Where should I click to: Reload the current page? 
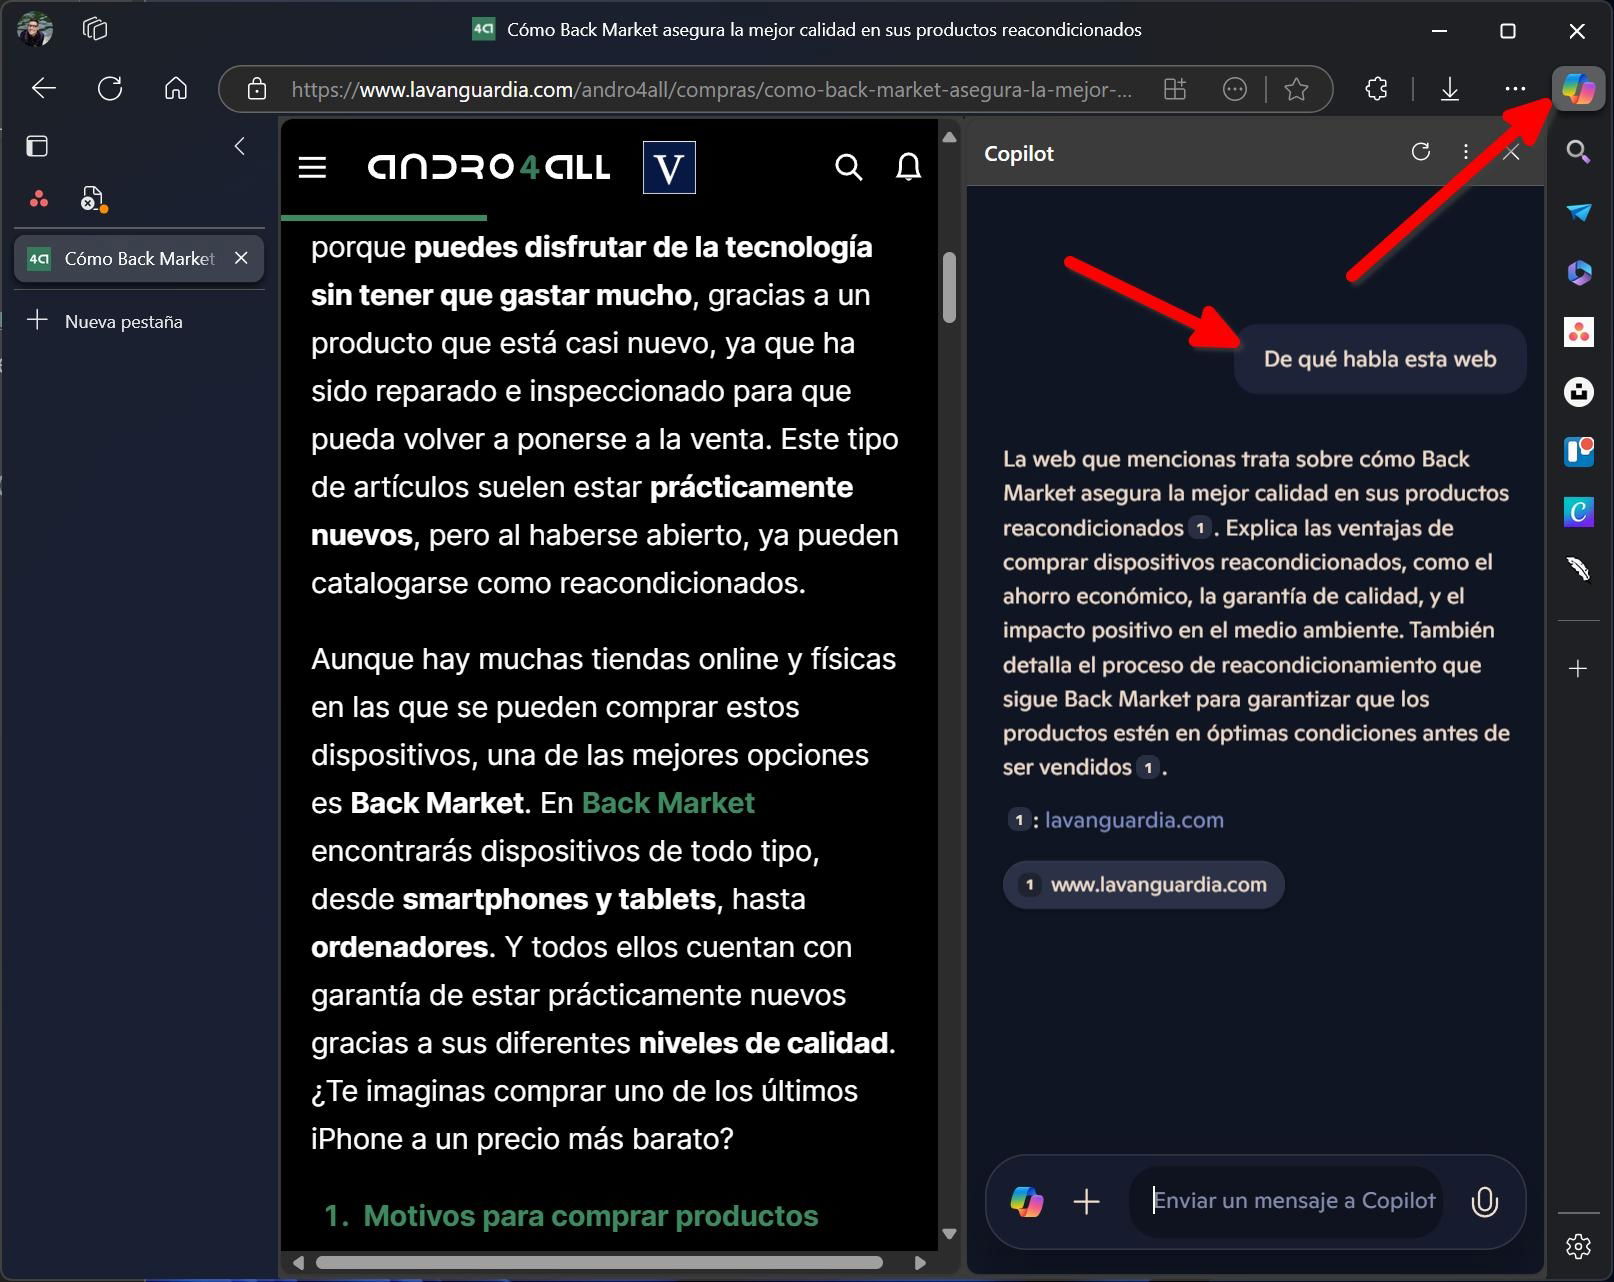click(110, 89)
